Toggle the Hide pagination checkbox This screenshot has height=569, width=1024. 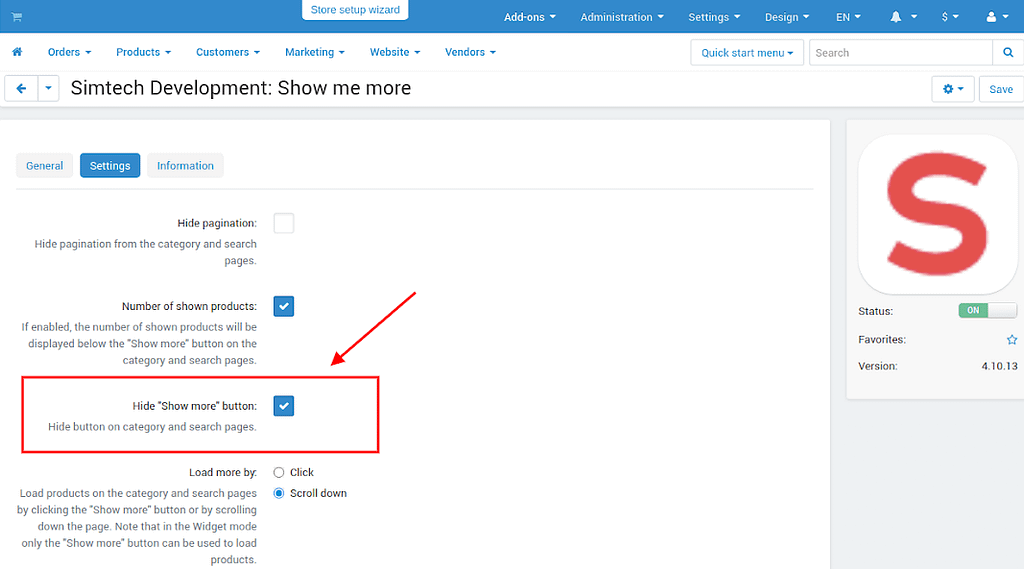(x=283, y=223)
